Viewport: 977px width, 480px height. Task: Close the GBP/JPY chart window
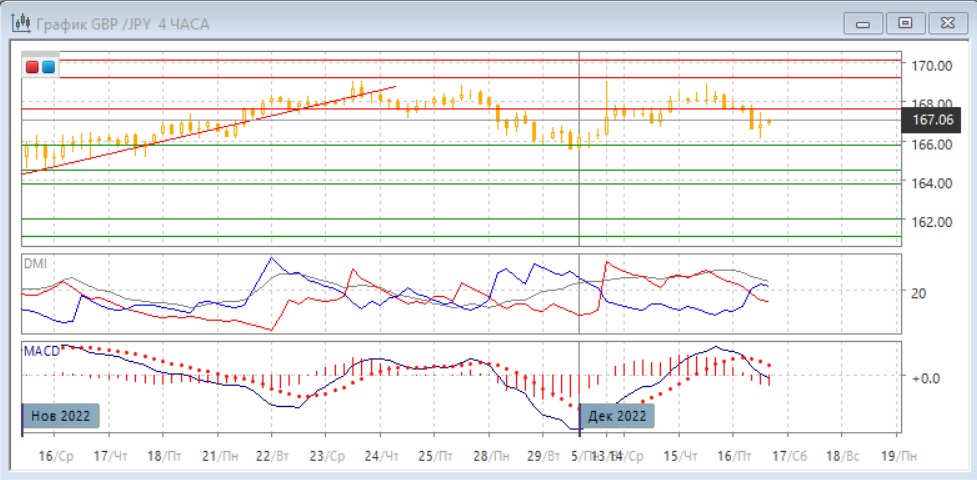point(943,22)
